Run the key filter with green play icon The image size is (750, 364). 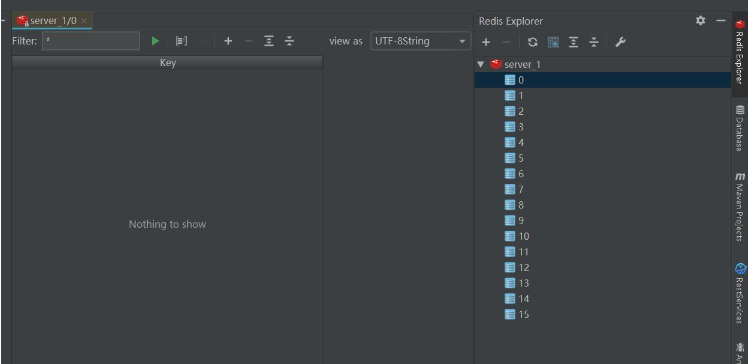click(155, 41)
